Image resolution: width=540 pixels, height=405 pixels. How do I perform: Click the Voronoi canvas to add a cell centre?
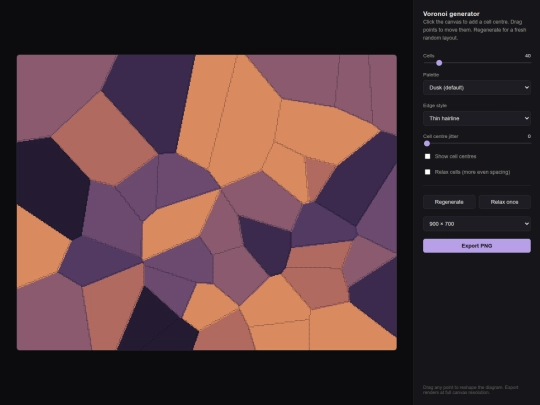pyautogui.click(x=207, y=202)
